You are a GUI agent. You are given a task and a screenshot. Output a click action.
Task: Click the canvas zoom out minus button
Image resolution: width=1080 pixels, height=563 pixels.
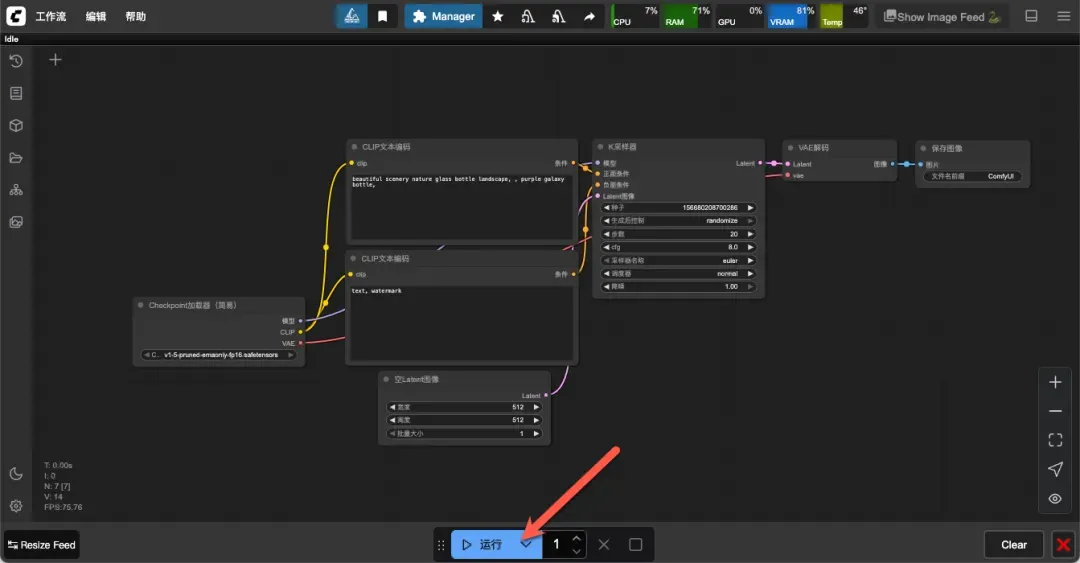point(1055,411)
